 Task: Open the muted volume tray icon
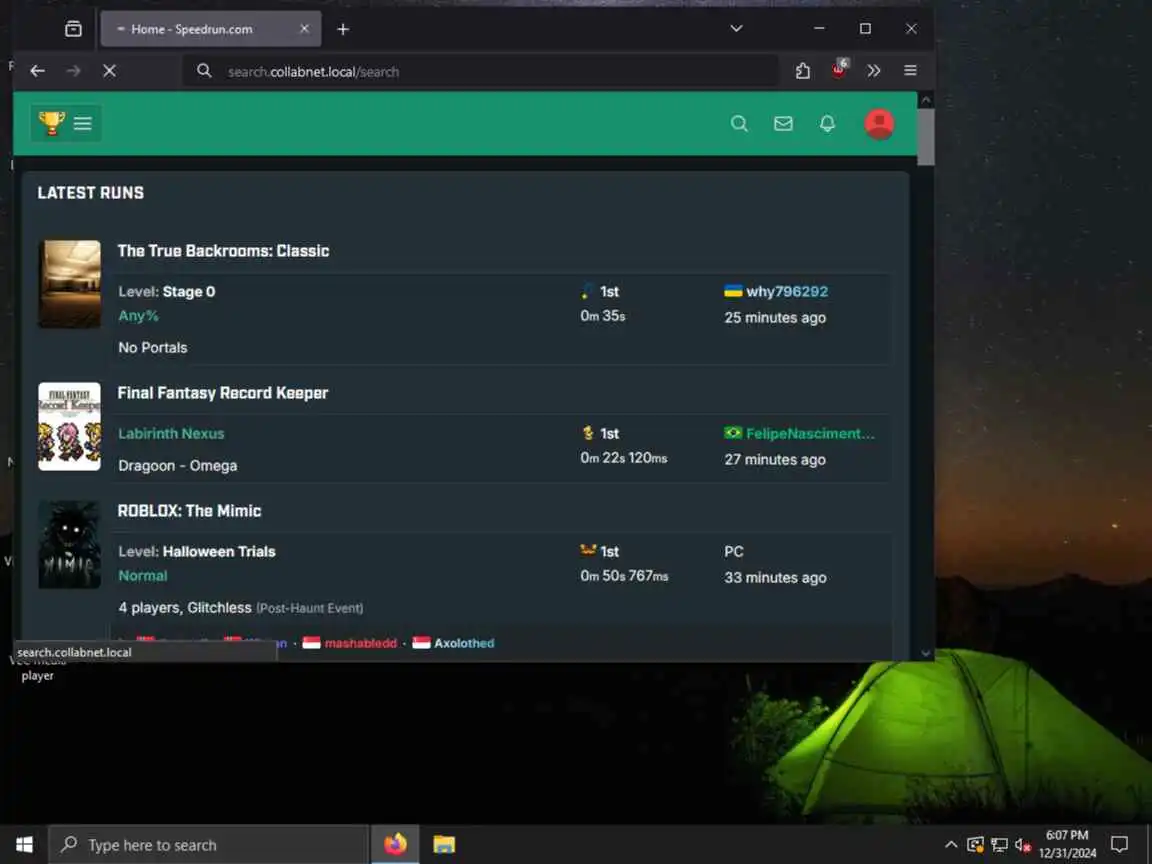[x=1023, y=845]
